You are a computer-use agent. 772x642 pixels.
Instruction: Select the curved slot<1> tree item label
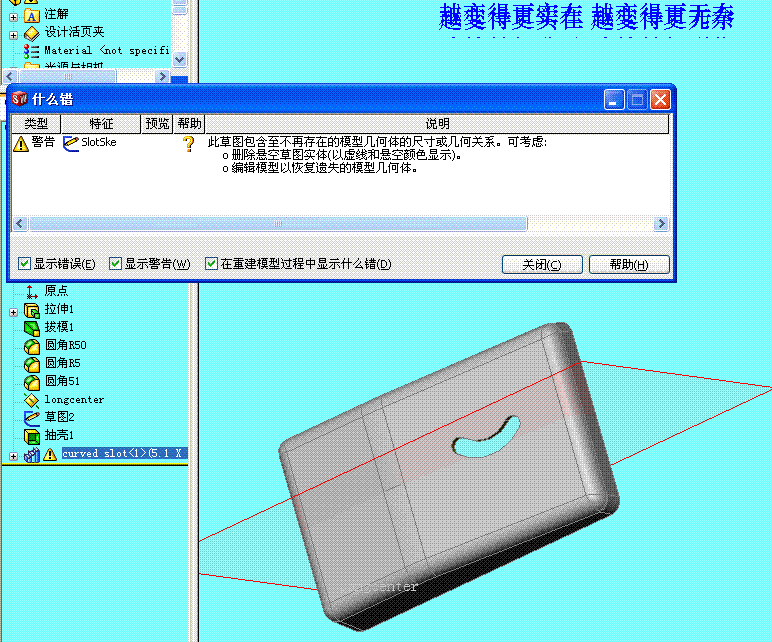pyautogui.click(x=125, y=453)
